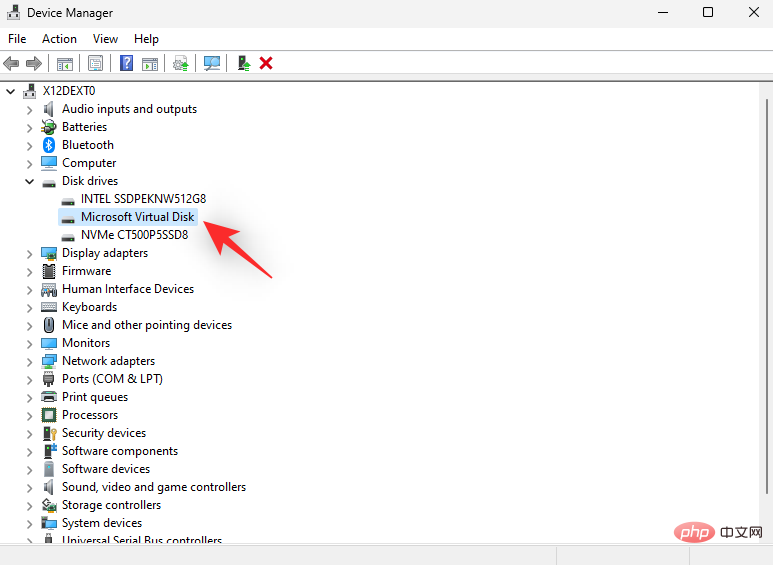Open the Help menu
Screen dimensions: 773x565
point(146,39)
